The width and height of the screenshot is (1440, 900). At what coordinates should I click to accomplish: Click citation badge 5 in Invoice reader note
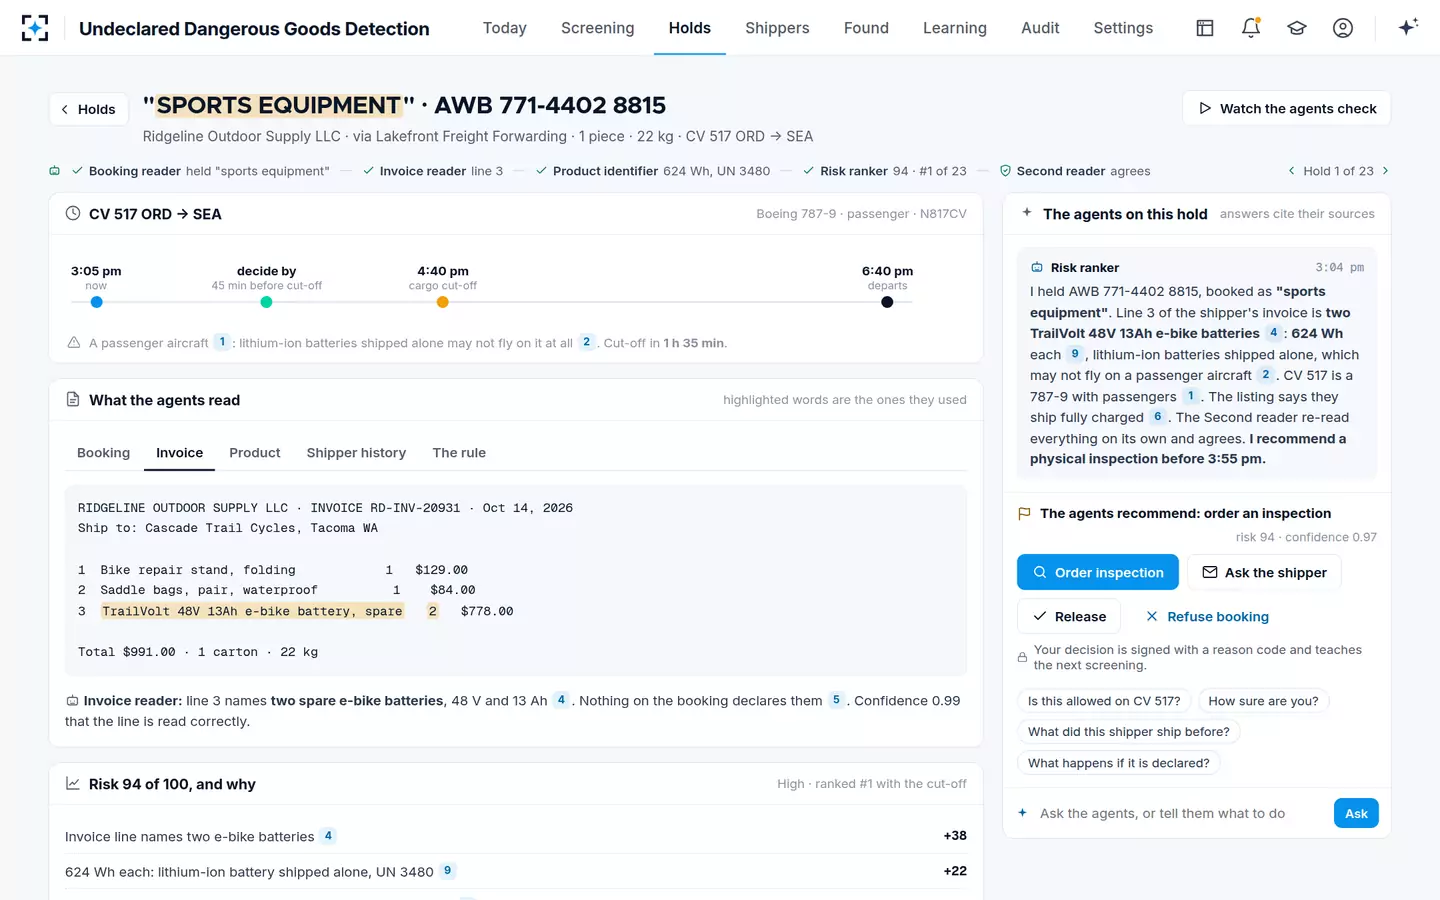pyautogui.click(x=836, y=700)
